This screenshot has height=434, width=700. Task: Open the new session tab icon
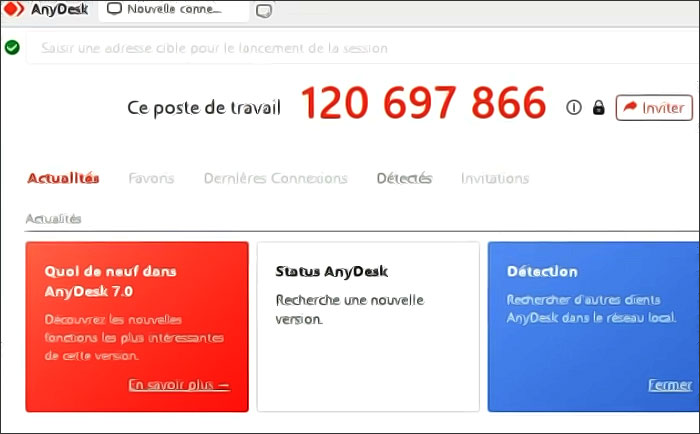pyautogui.click(x=264, y=11)
